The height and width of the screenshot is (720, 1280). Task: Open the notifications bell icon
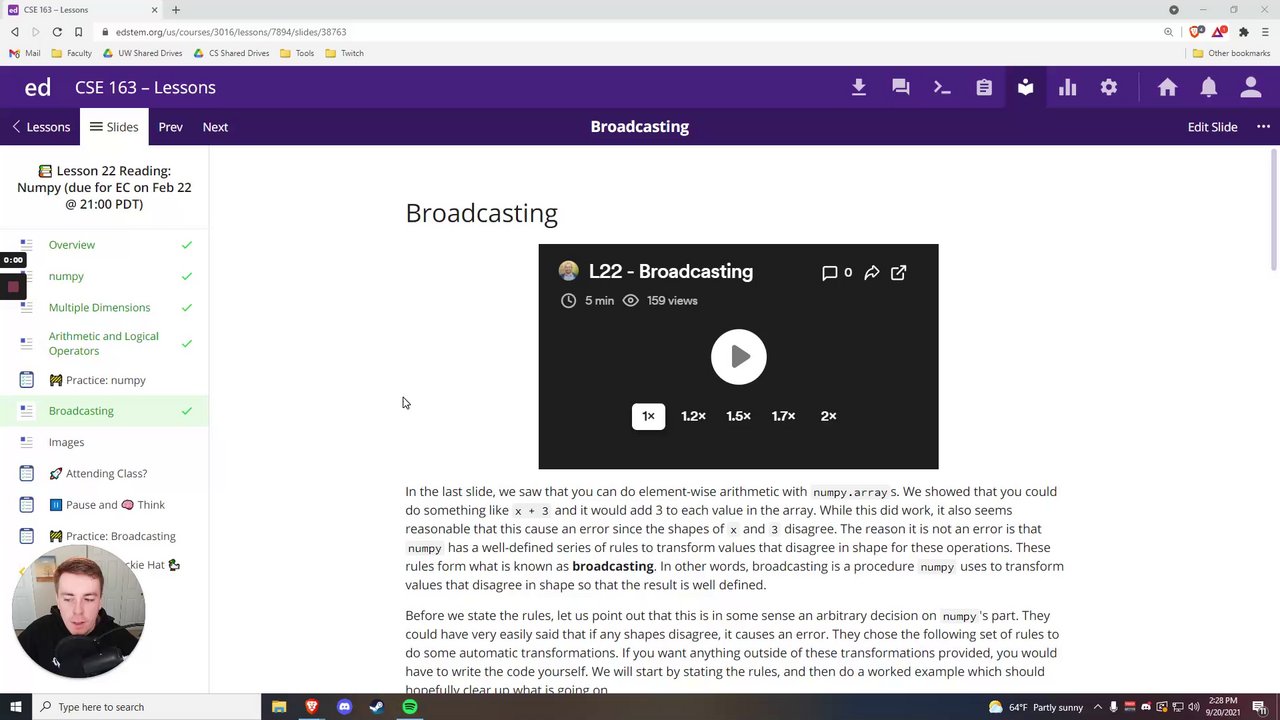[x=1209, y=87]
